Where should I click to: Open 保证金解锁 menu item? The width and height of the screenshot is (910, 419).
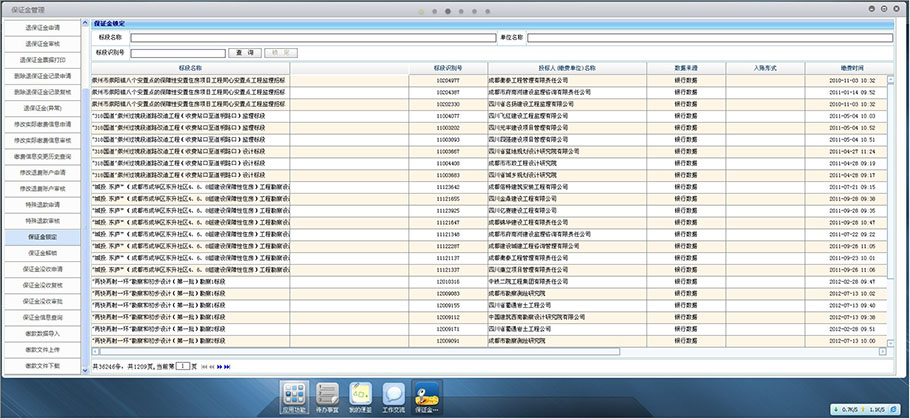(x=42, y=253)
